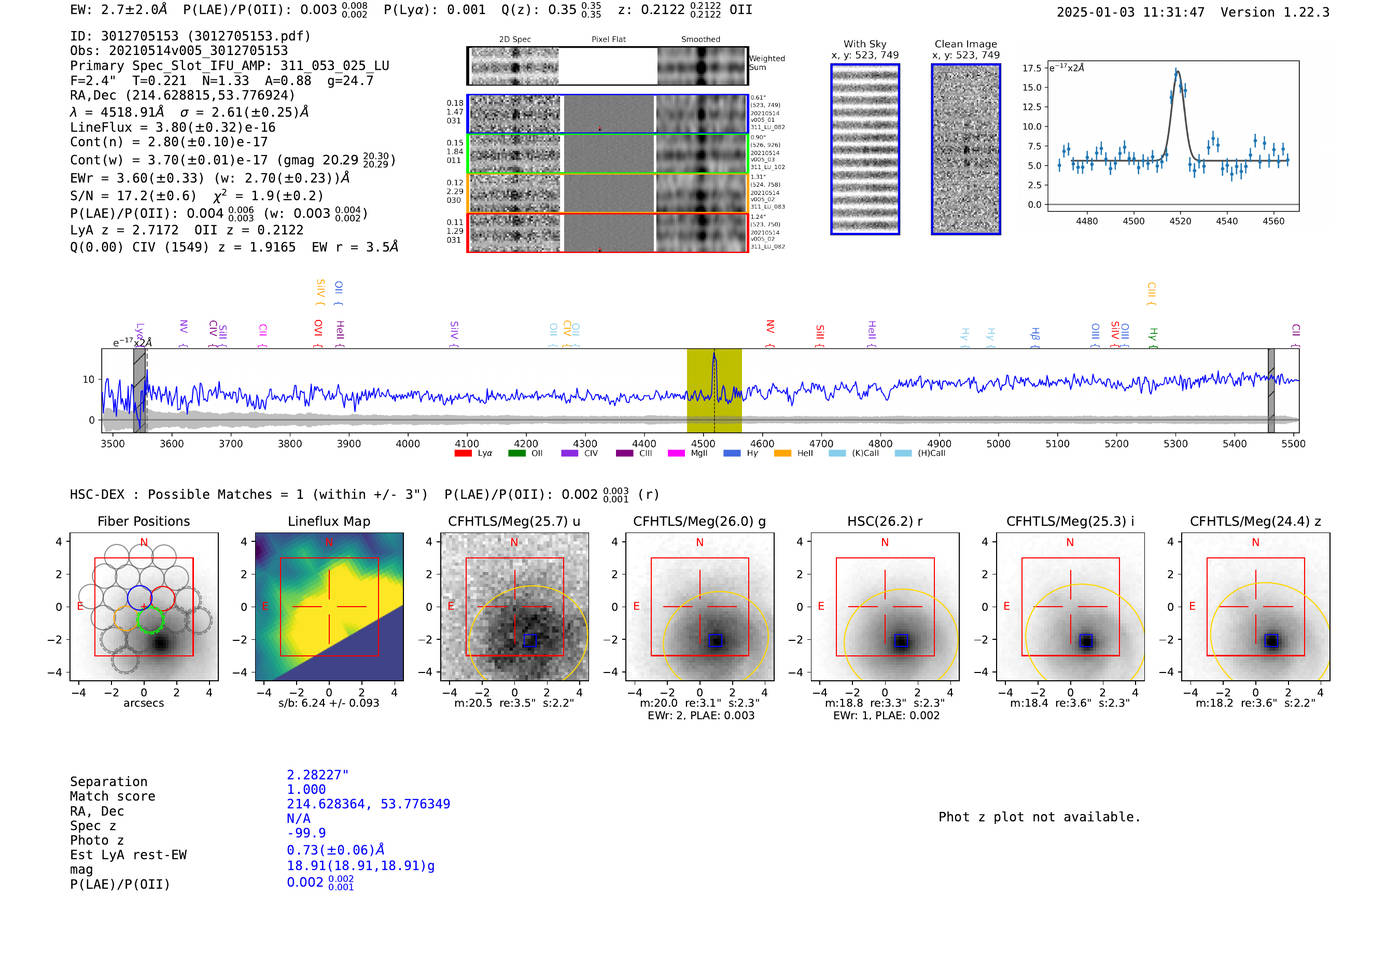Click the green OII legend swatch
This screenshot has height=953, width=1400.
tap(516, 453)
